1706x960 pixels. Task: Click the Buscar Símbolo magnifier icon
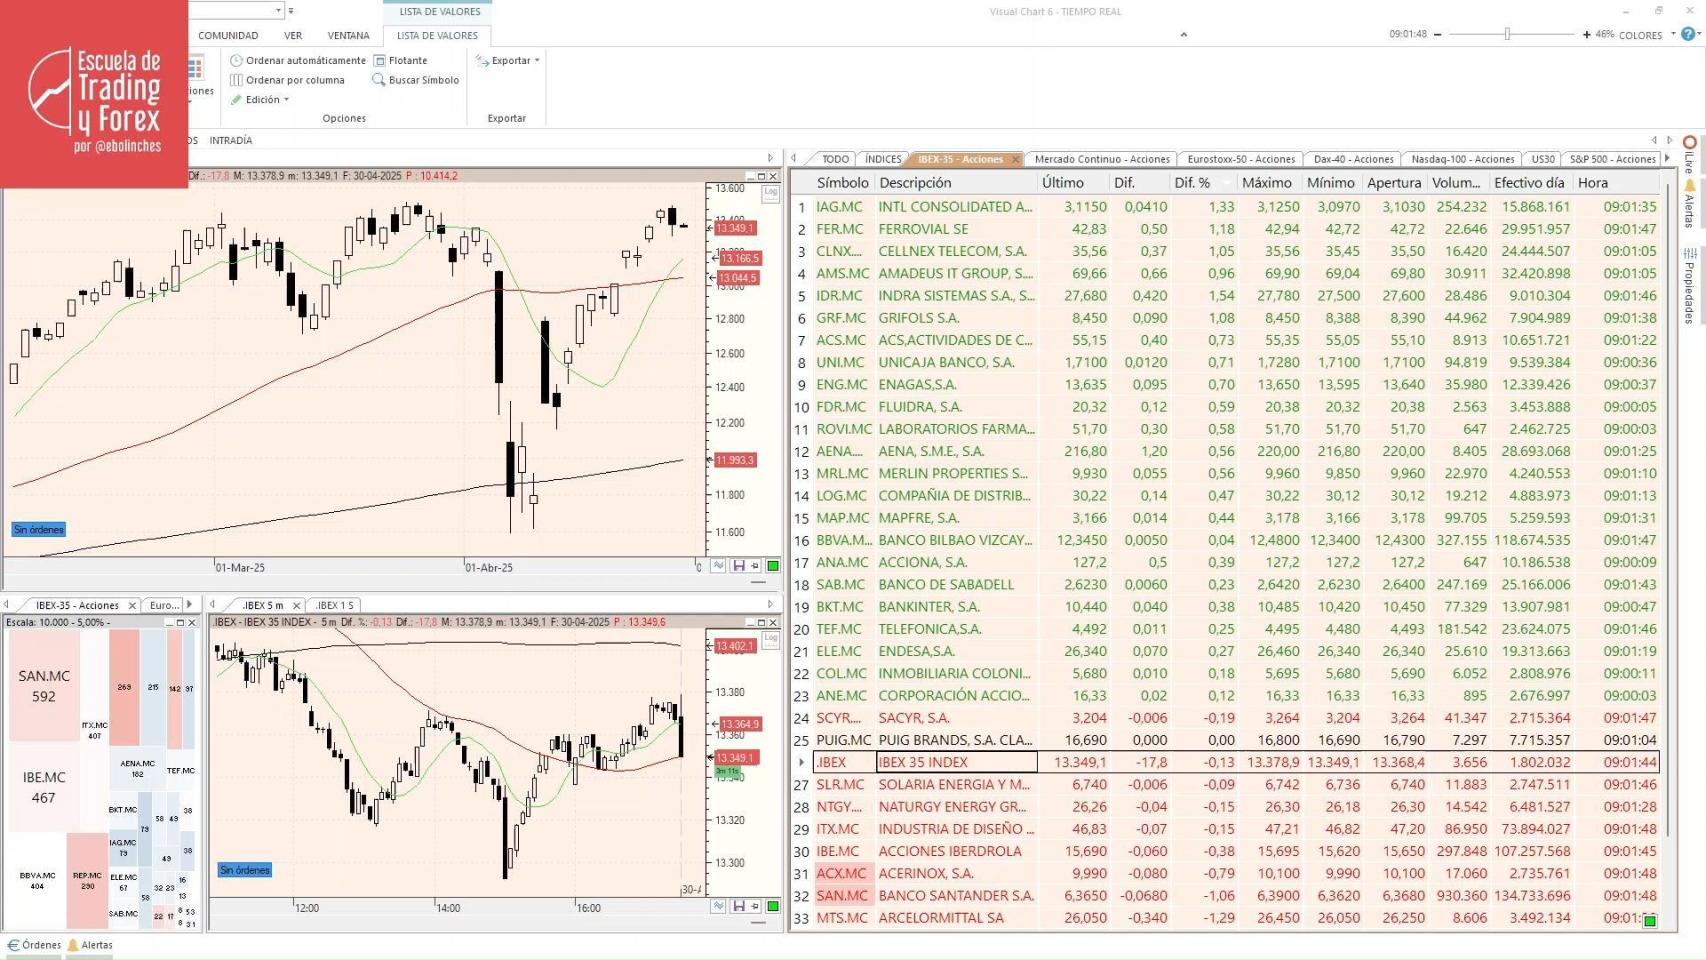[x=379, y=80]
